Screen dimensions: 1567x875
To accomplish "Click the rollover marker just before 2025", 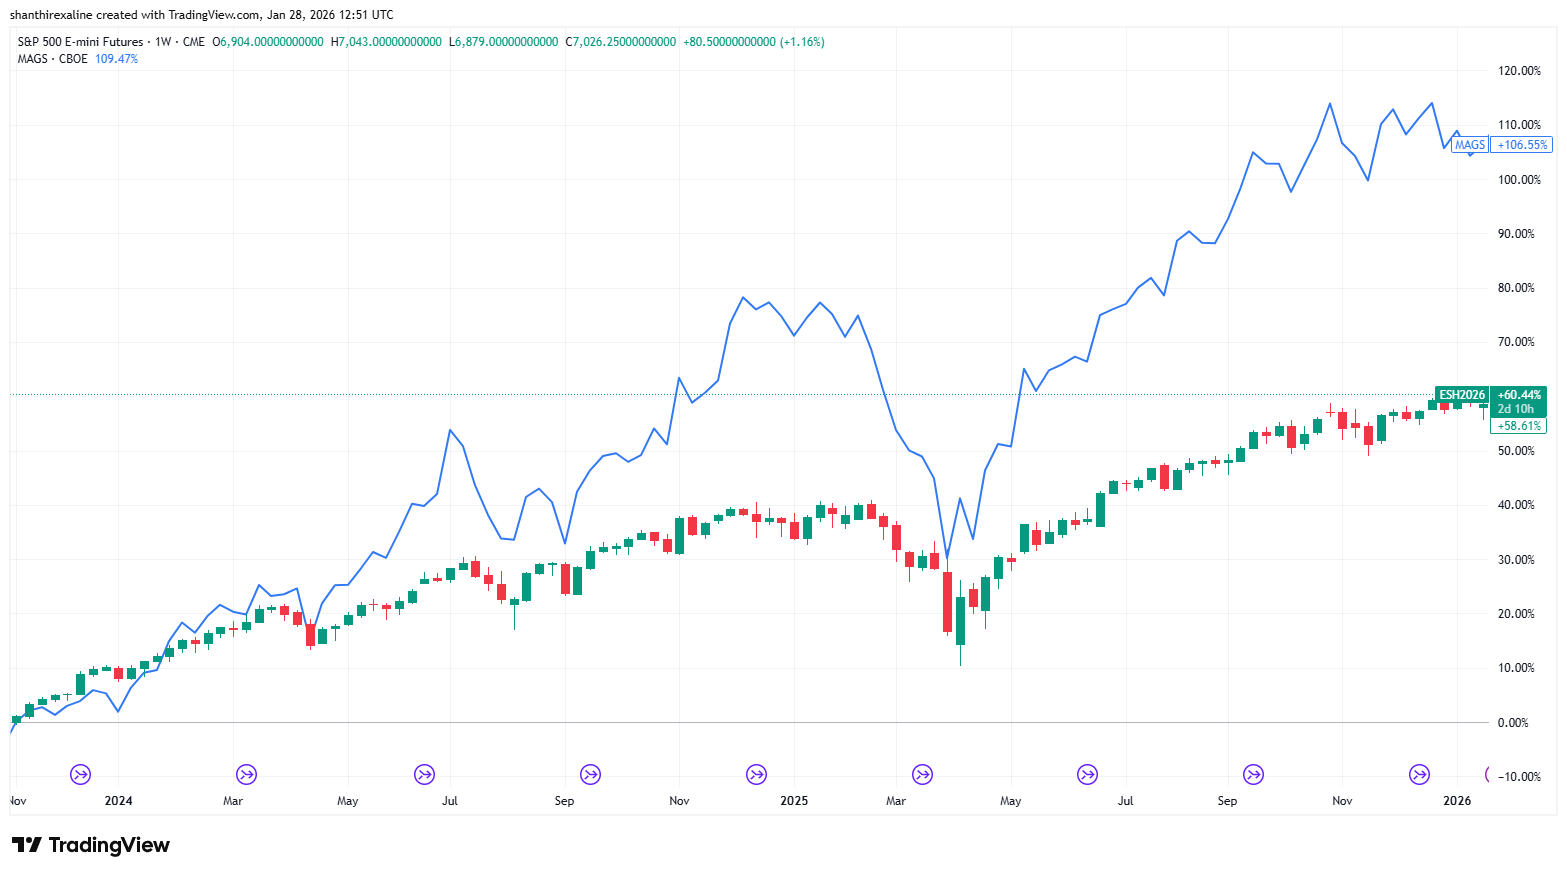I will [757, 774].
